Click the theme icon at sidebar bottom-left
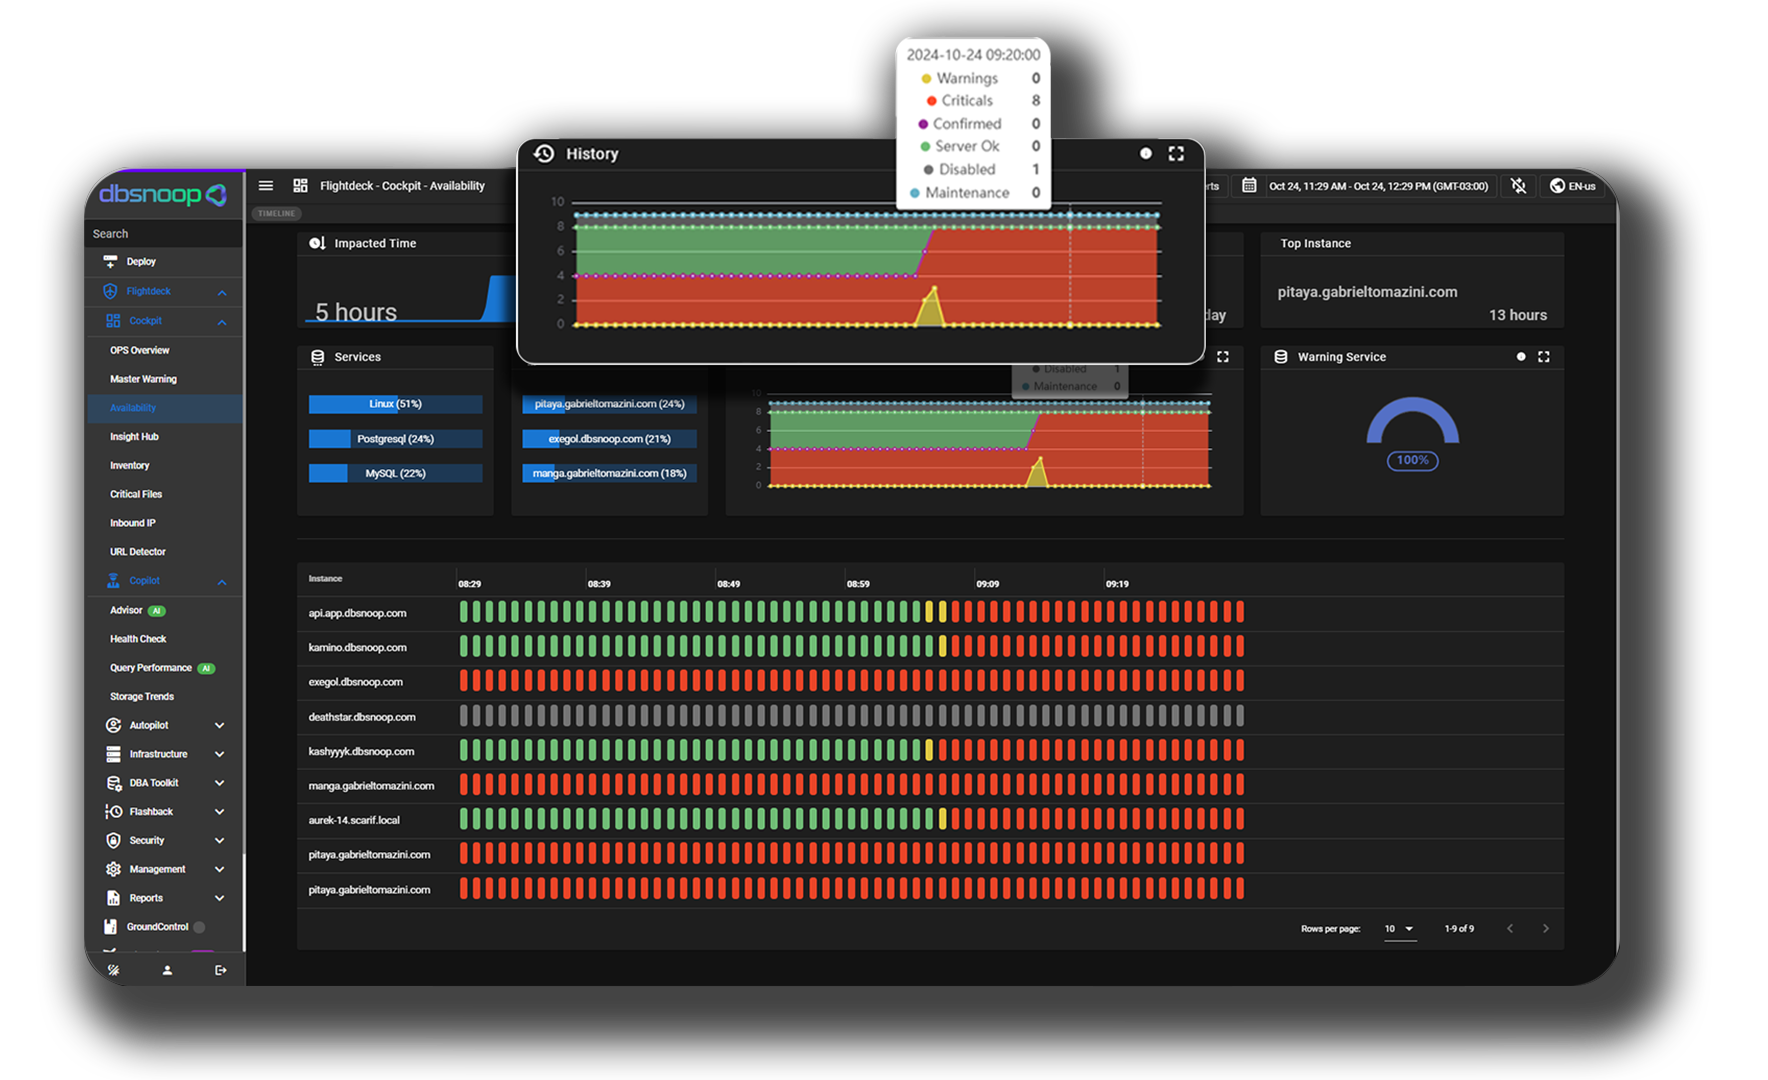 click(x=114, y=970)
